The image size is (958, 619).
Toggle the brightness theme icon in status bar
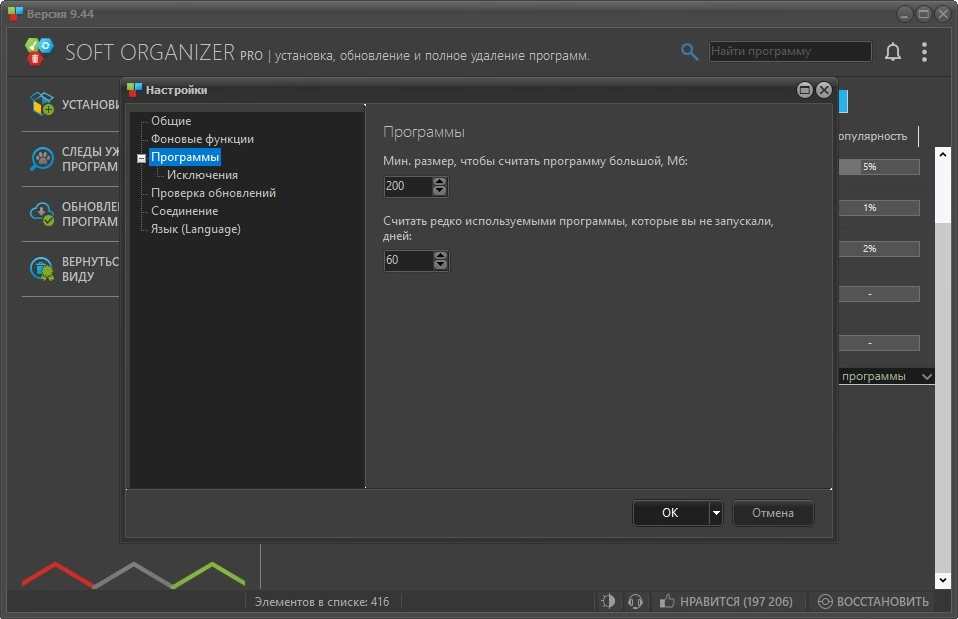pos(609,601)
